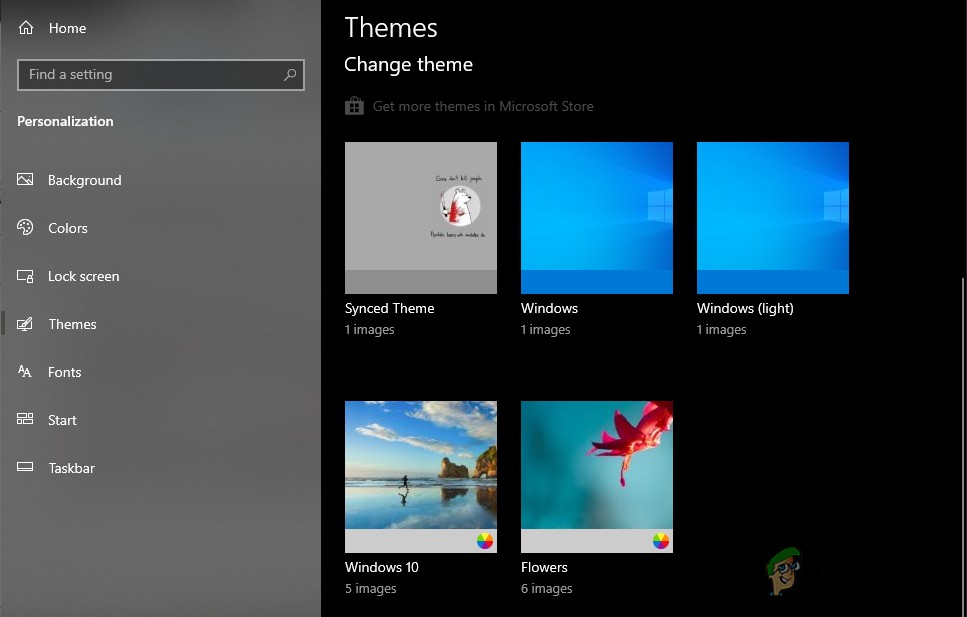
Task: Click the '5 images' text
Action: 371,589
